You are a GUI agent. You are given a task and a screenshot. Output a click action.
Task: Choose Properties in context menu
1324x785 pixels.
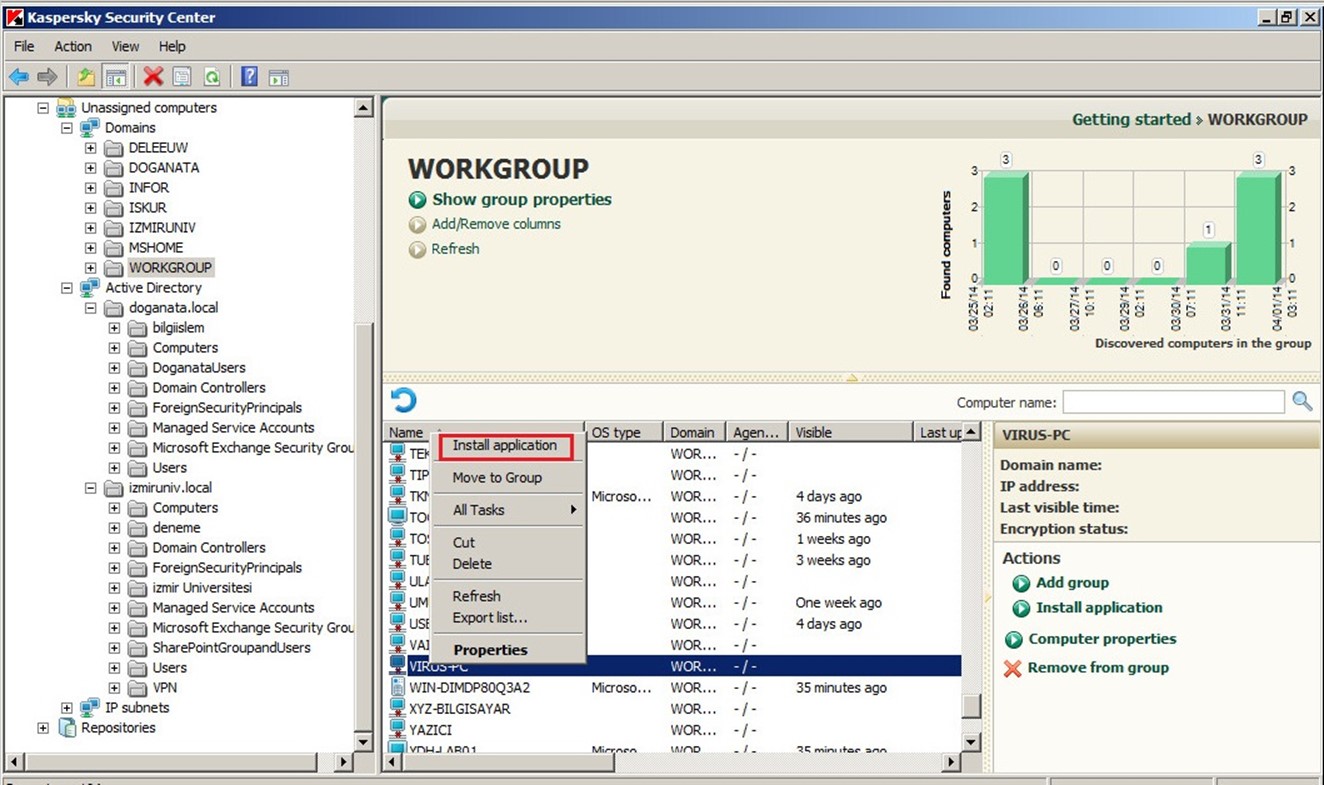coord(508,650)
